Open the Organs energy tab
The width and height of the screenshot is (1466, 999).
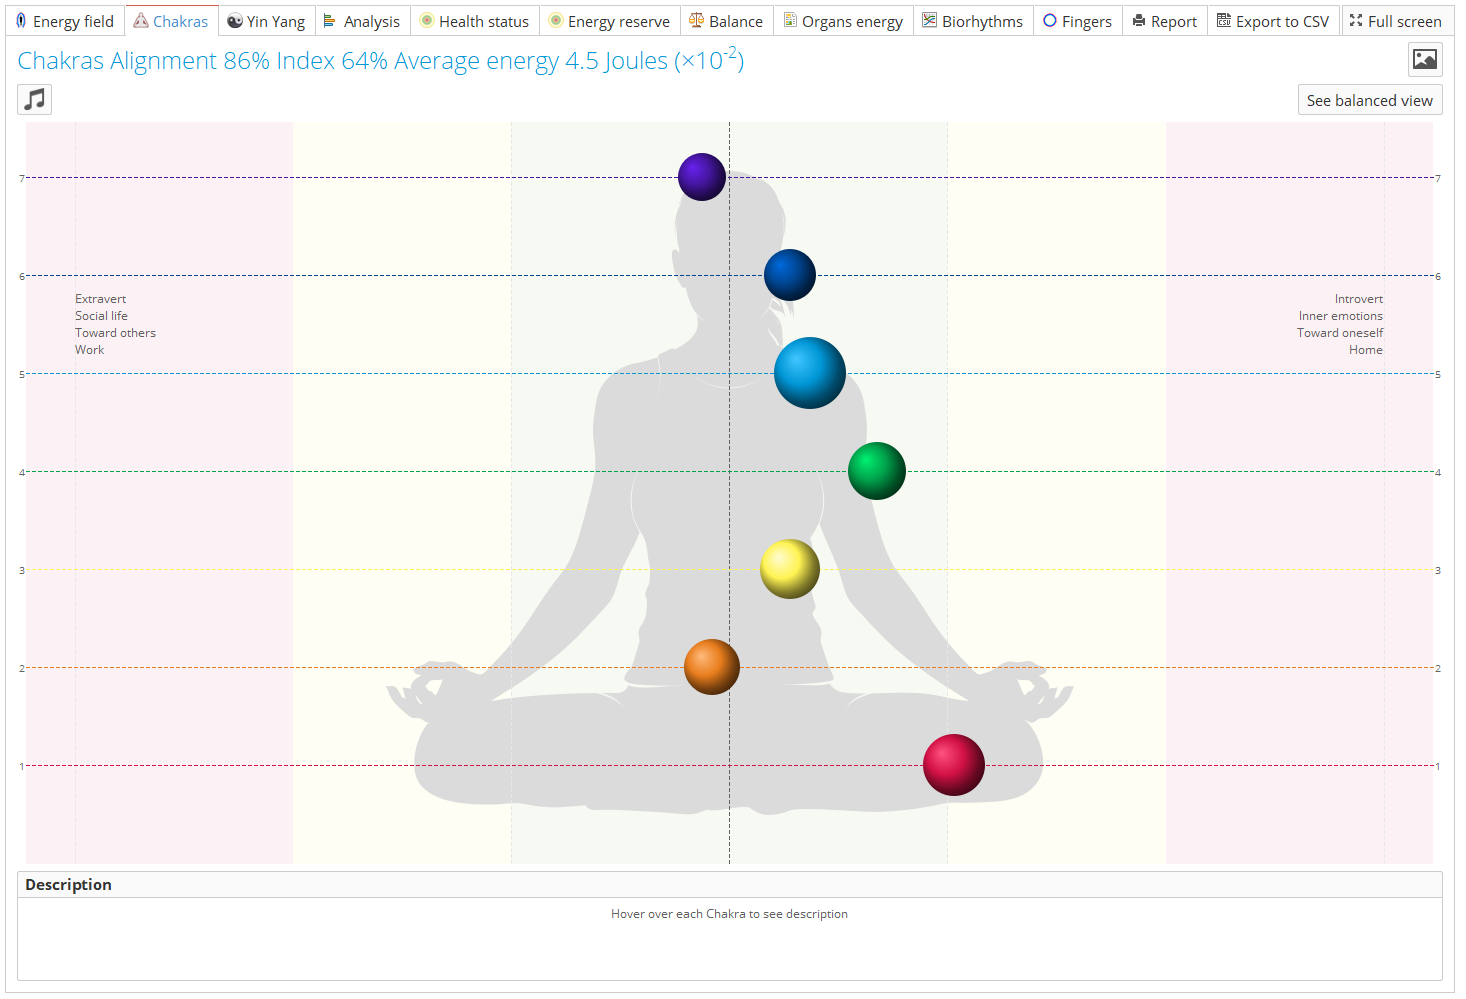pyautogui.click(x=843, y=20)
